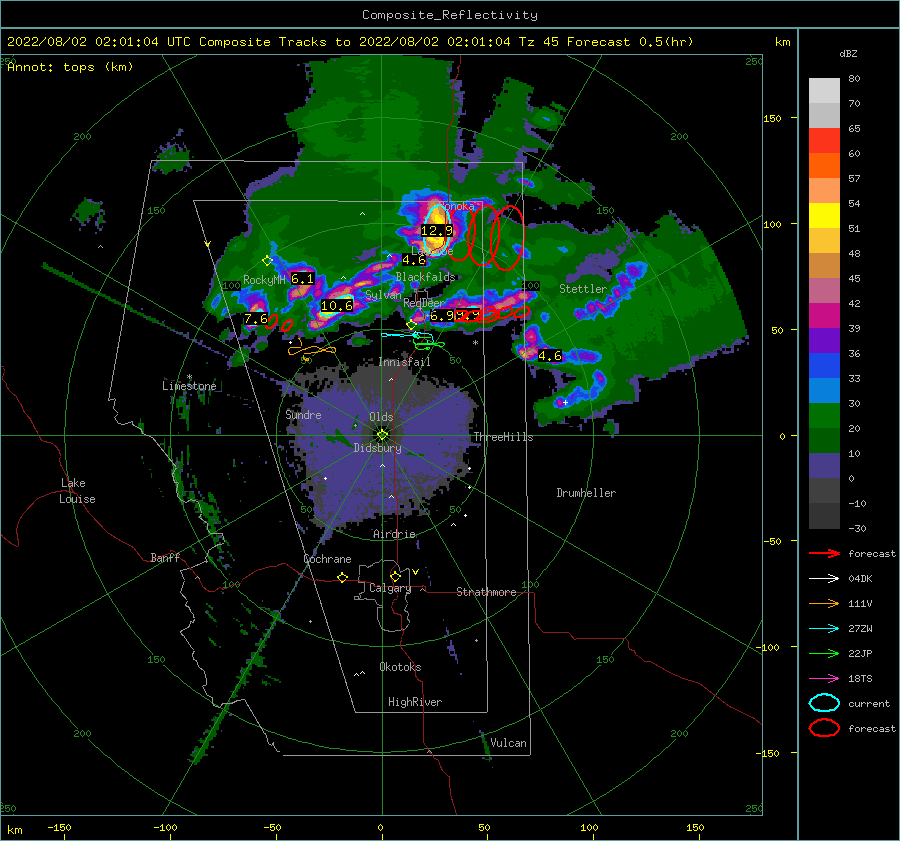Viewport: 900px width, 841px height.
Task: Click the green storm track above Innisfail
Action: click(428, 344)
